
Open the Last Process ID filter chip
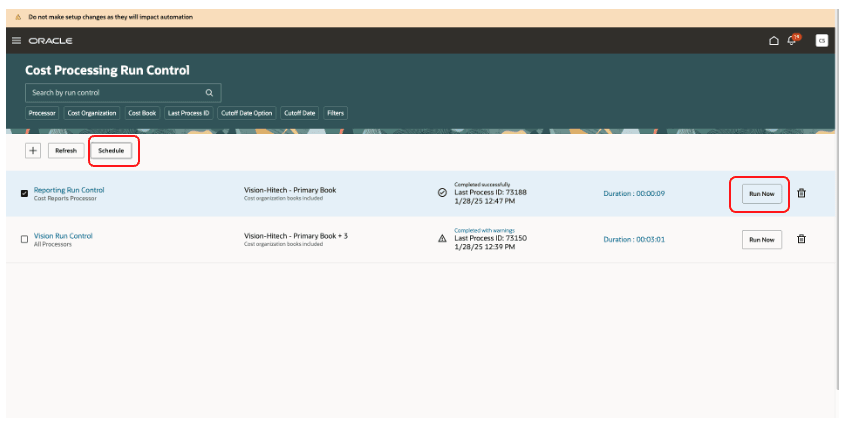click(x=189, y=113)
